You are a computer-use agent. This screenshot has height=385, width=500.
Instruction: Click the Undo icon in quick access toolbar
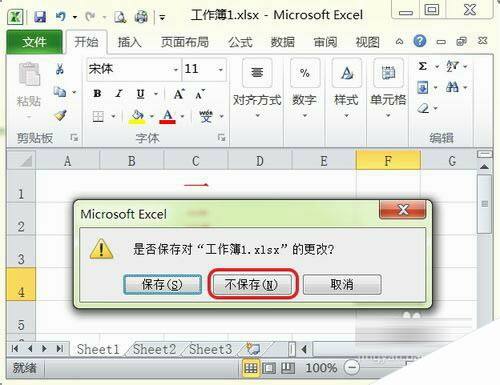click(61, 16)
